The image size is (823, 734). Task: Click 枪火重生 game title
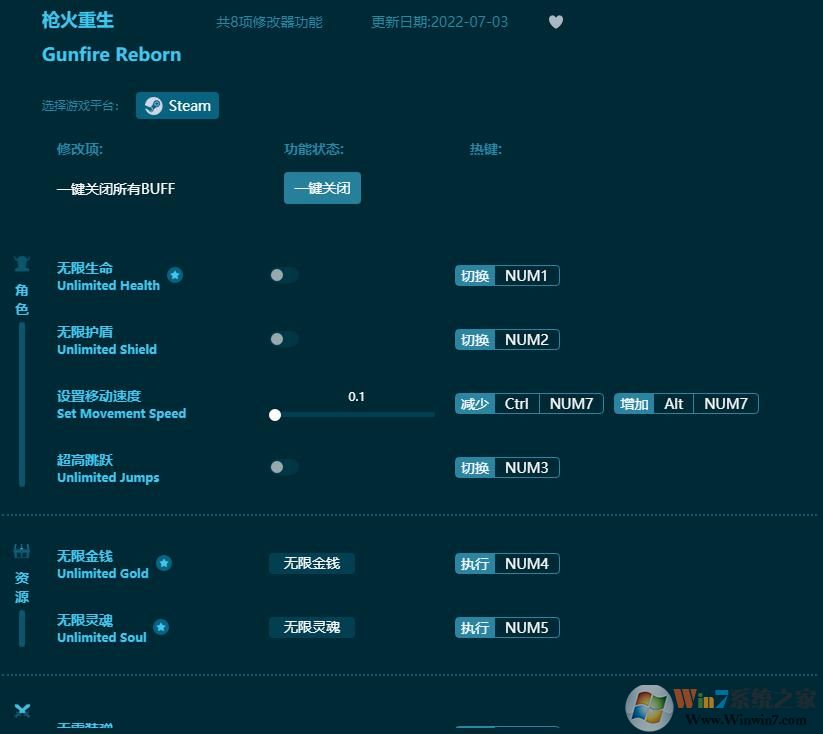(x=78, y=20)
